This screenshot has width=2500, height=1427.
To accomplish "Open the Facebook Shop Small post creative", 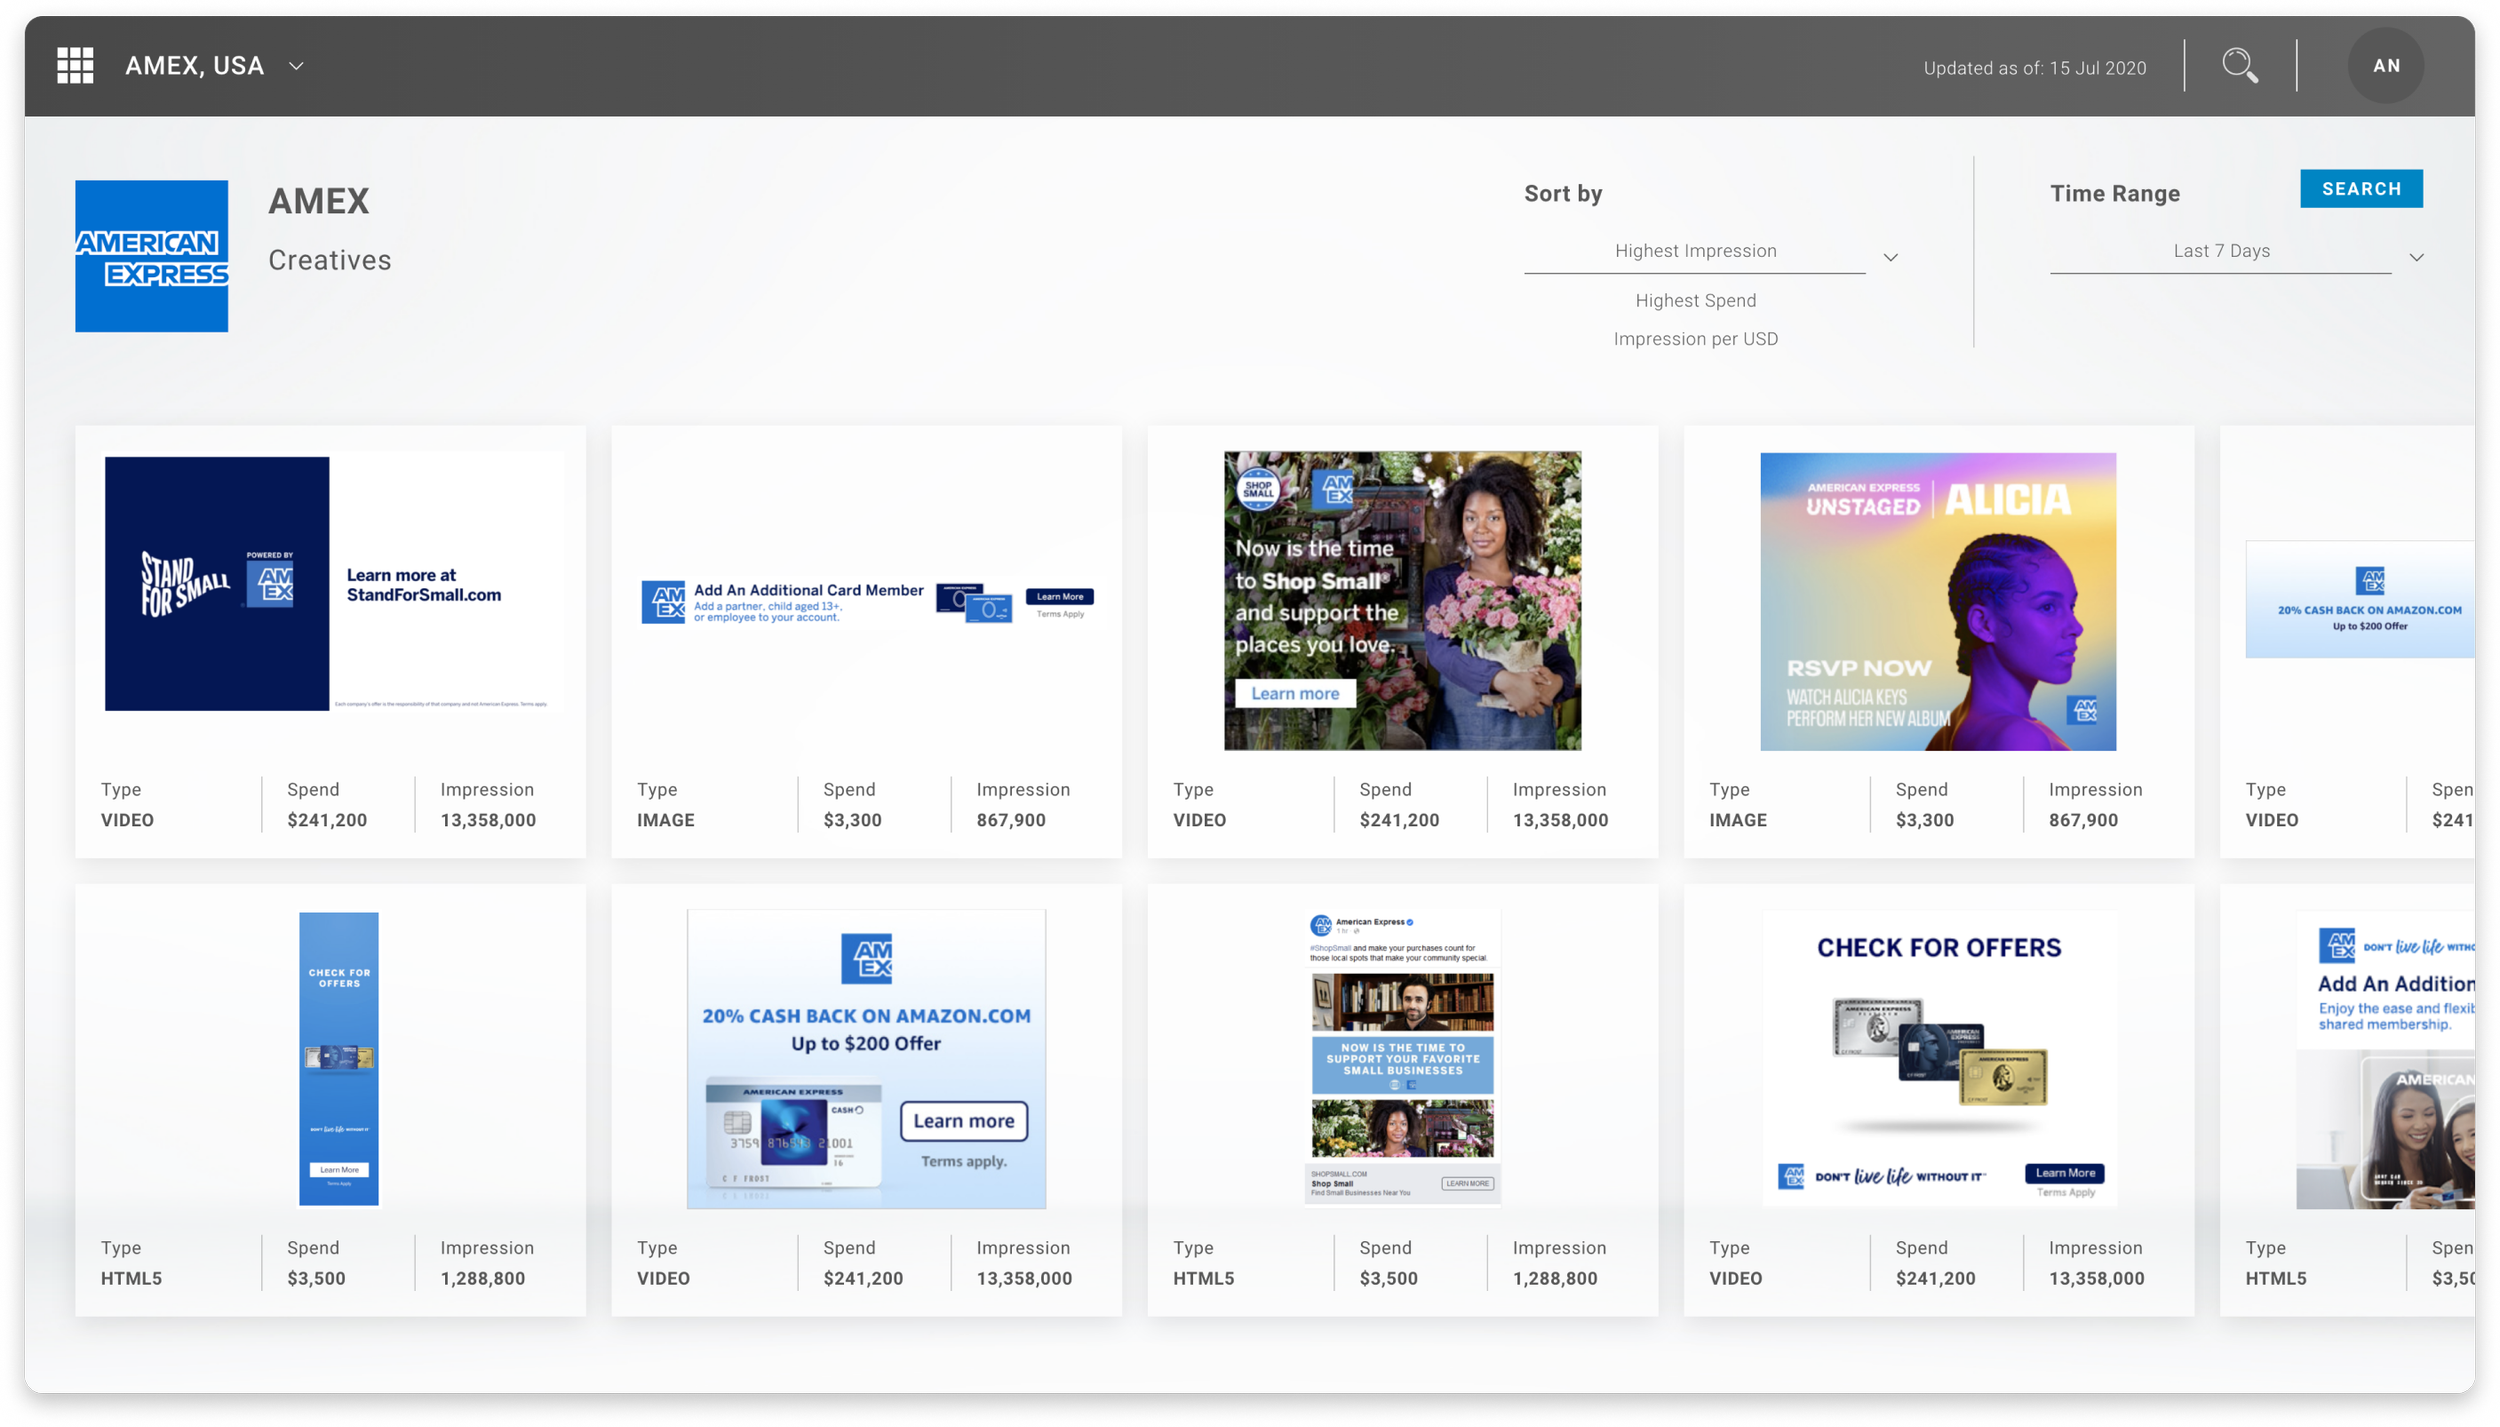I will [1402, 1057].
